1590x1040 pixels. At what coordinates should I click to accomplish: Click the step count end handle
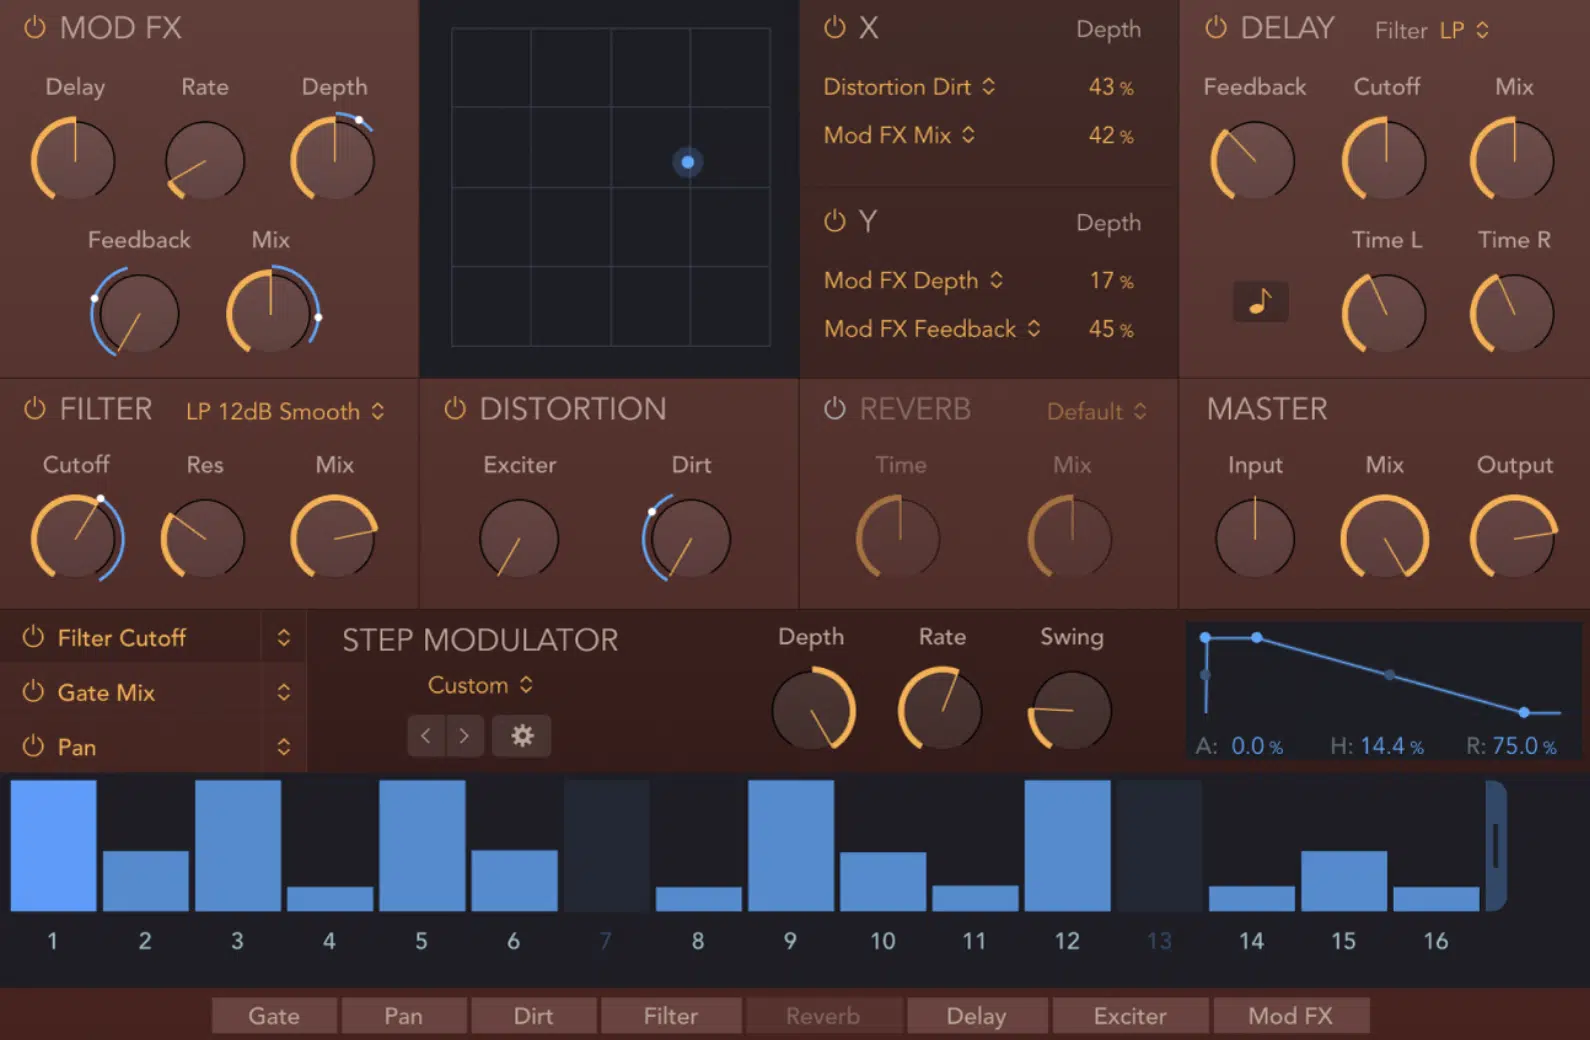click(1496, 846)
